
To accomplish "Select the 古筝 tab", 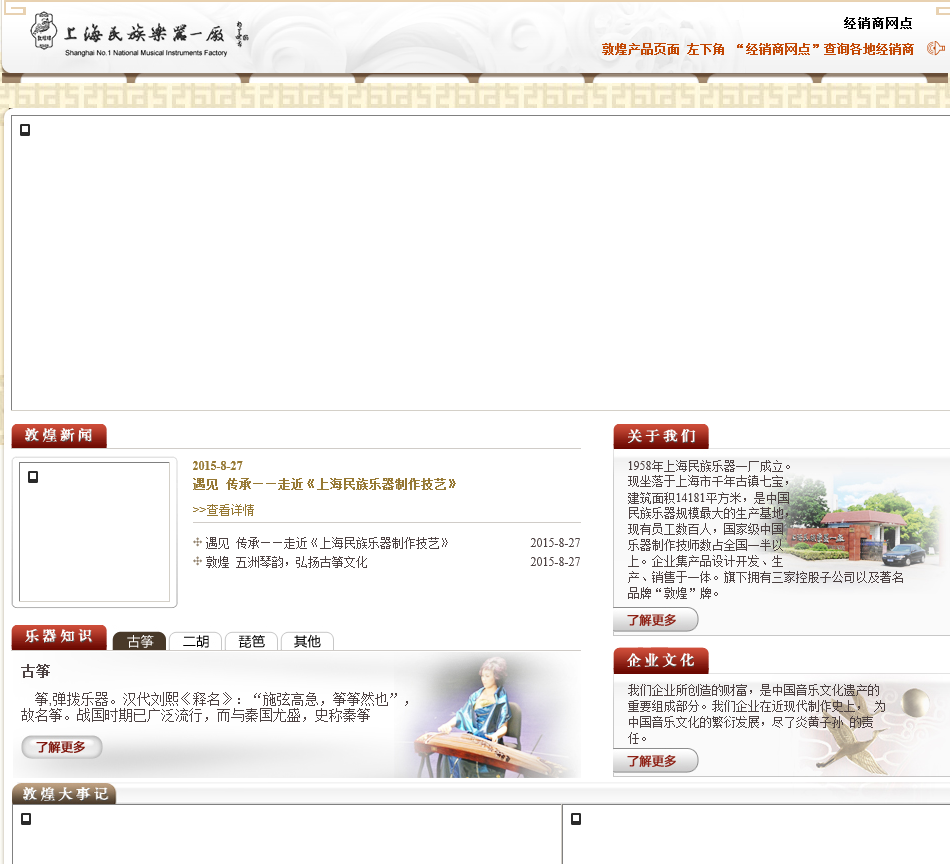I will coord(139,641).
